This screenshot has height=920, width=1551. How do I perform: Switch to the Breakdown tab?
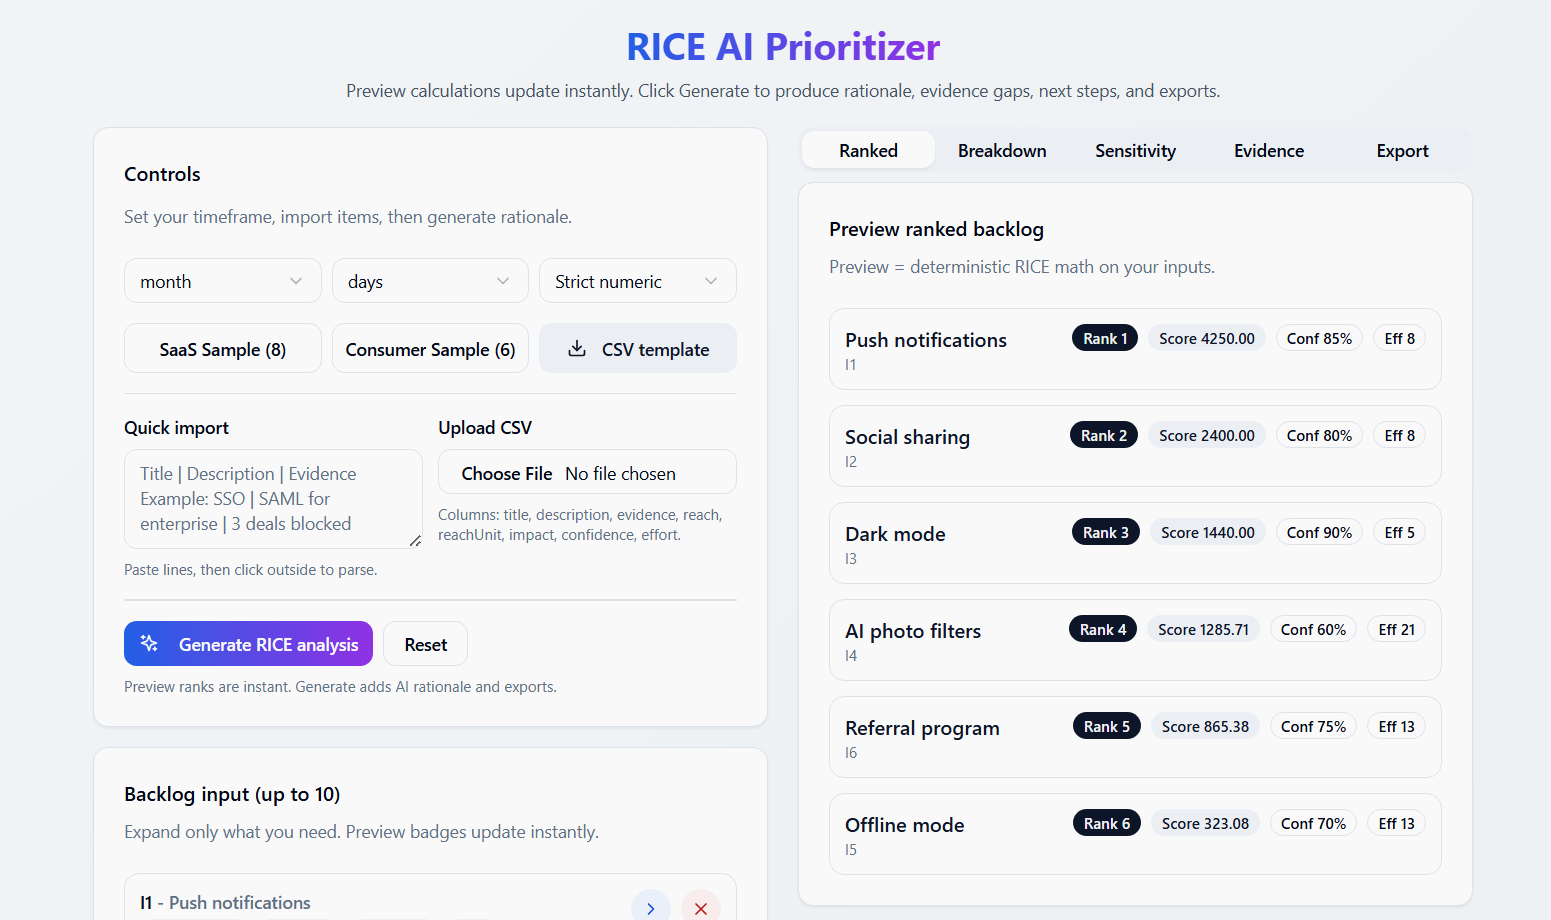pos(1001,151)
